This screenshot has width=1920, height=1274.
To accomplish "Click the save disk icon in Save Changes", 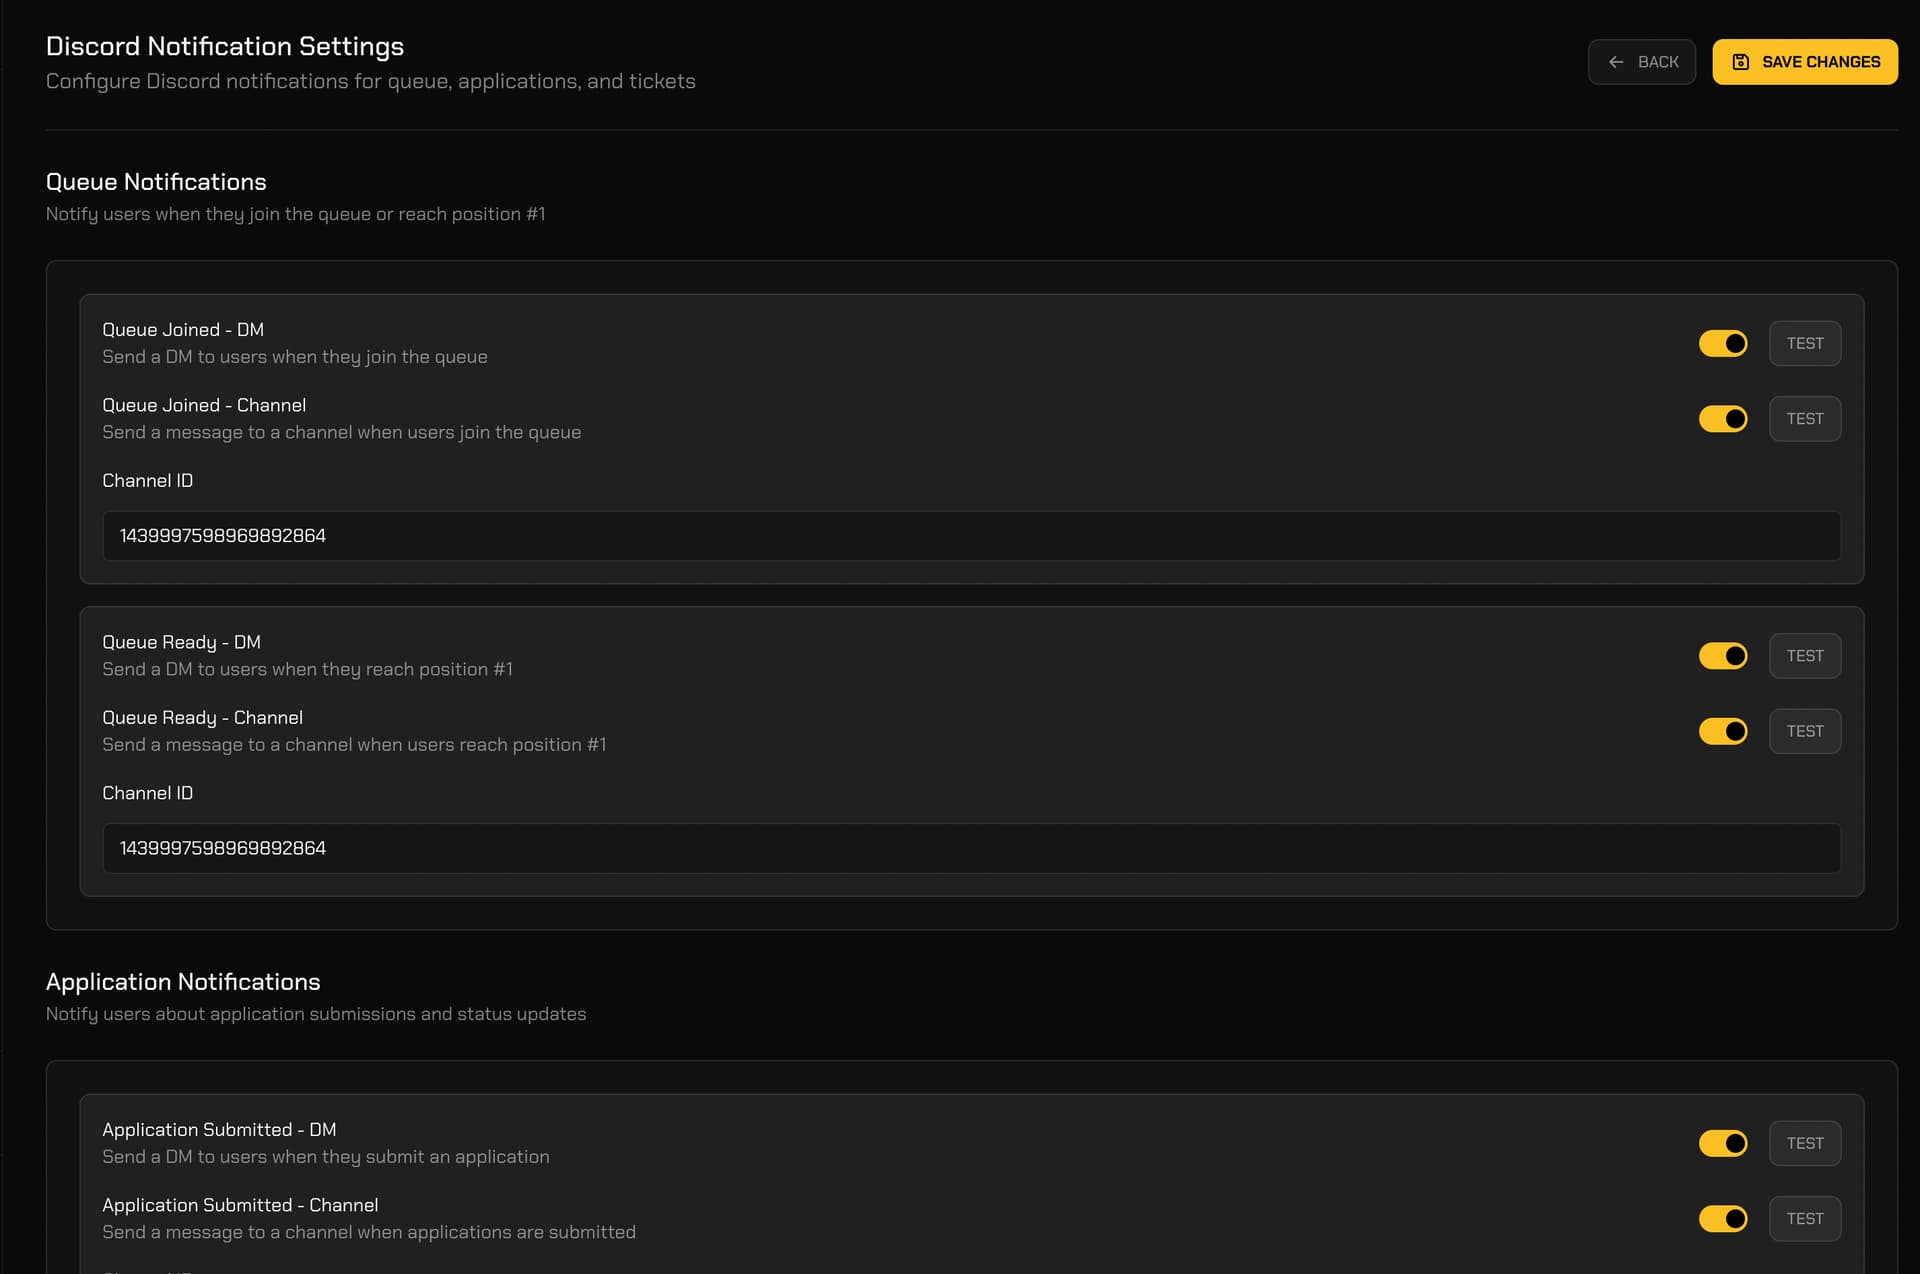I will tap(1740, 62).
